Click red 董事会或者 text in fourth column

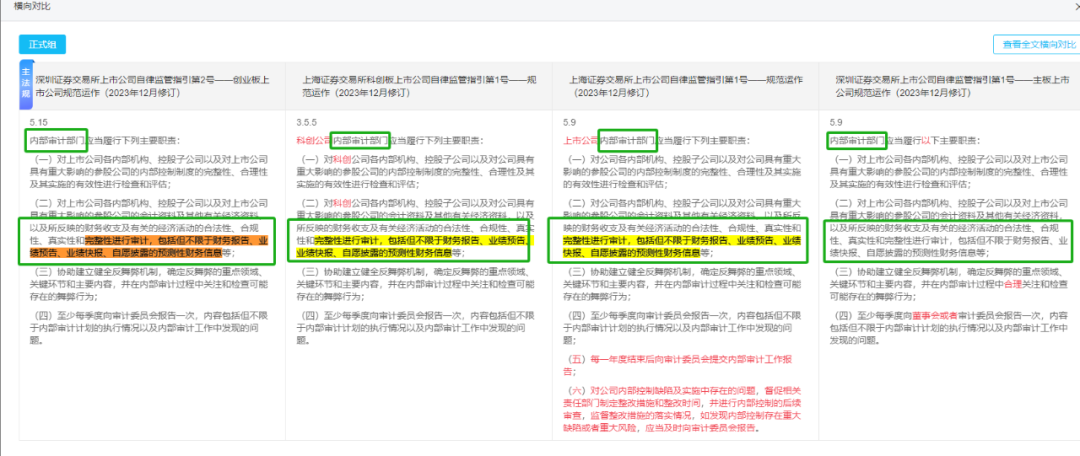point(936,315)
